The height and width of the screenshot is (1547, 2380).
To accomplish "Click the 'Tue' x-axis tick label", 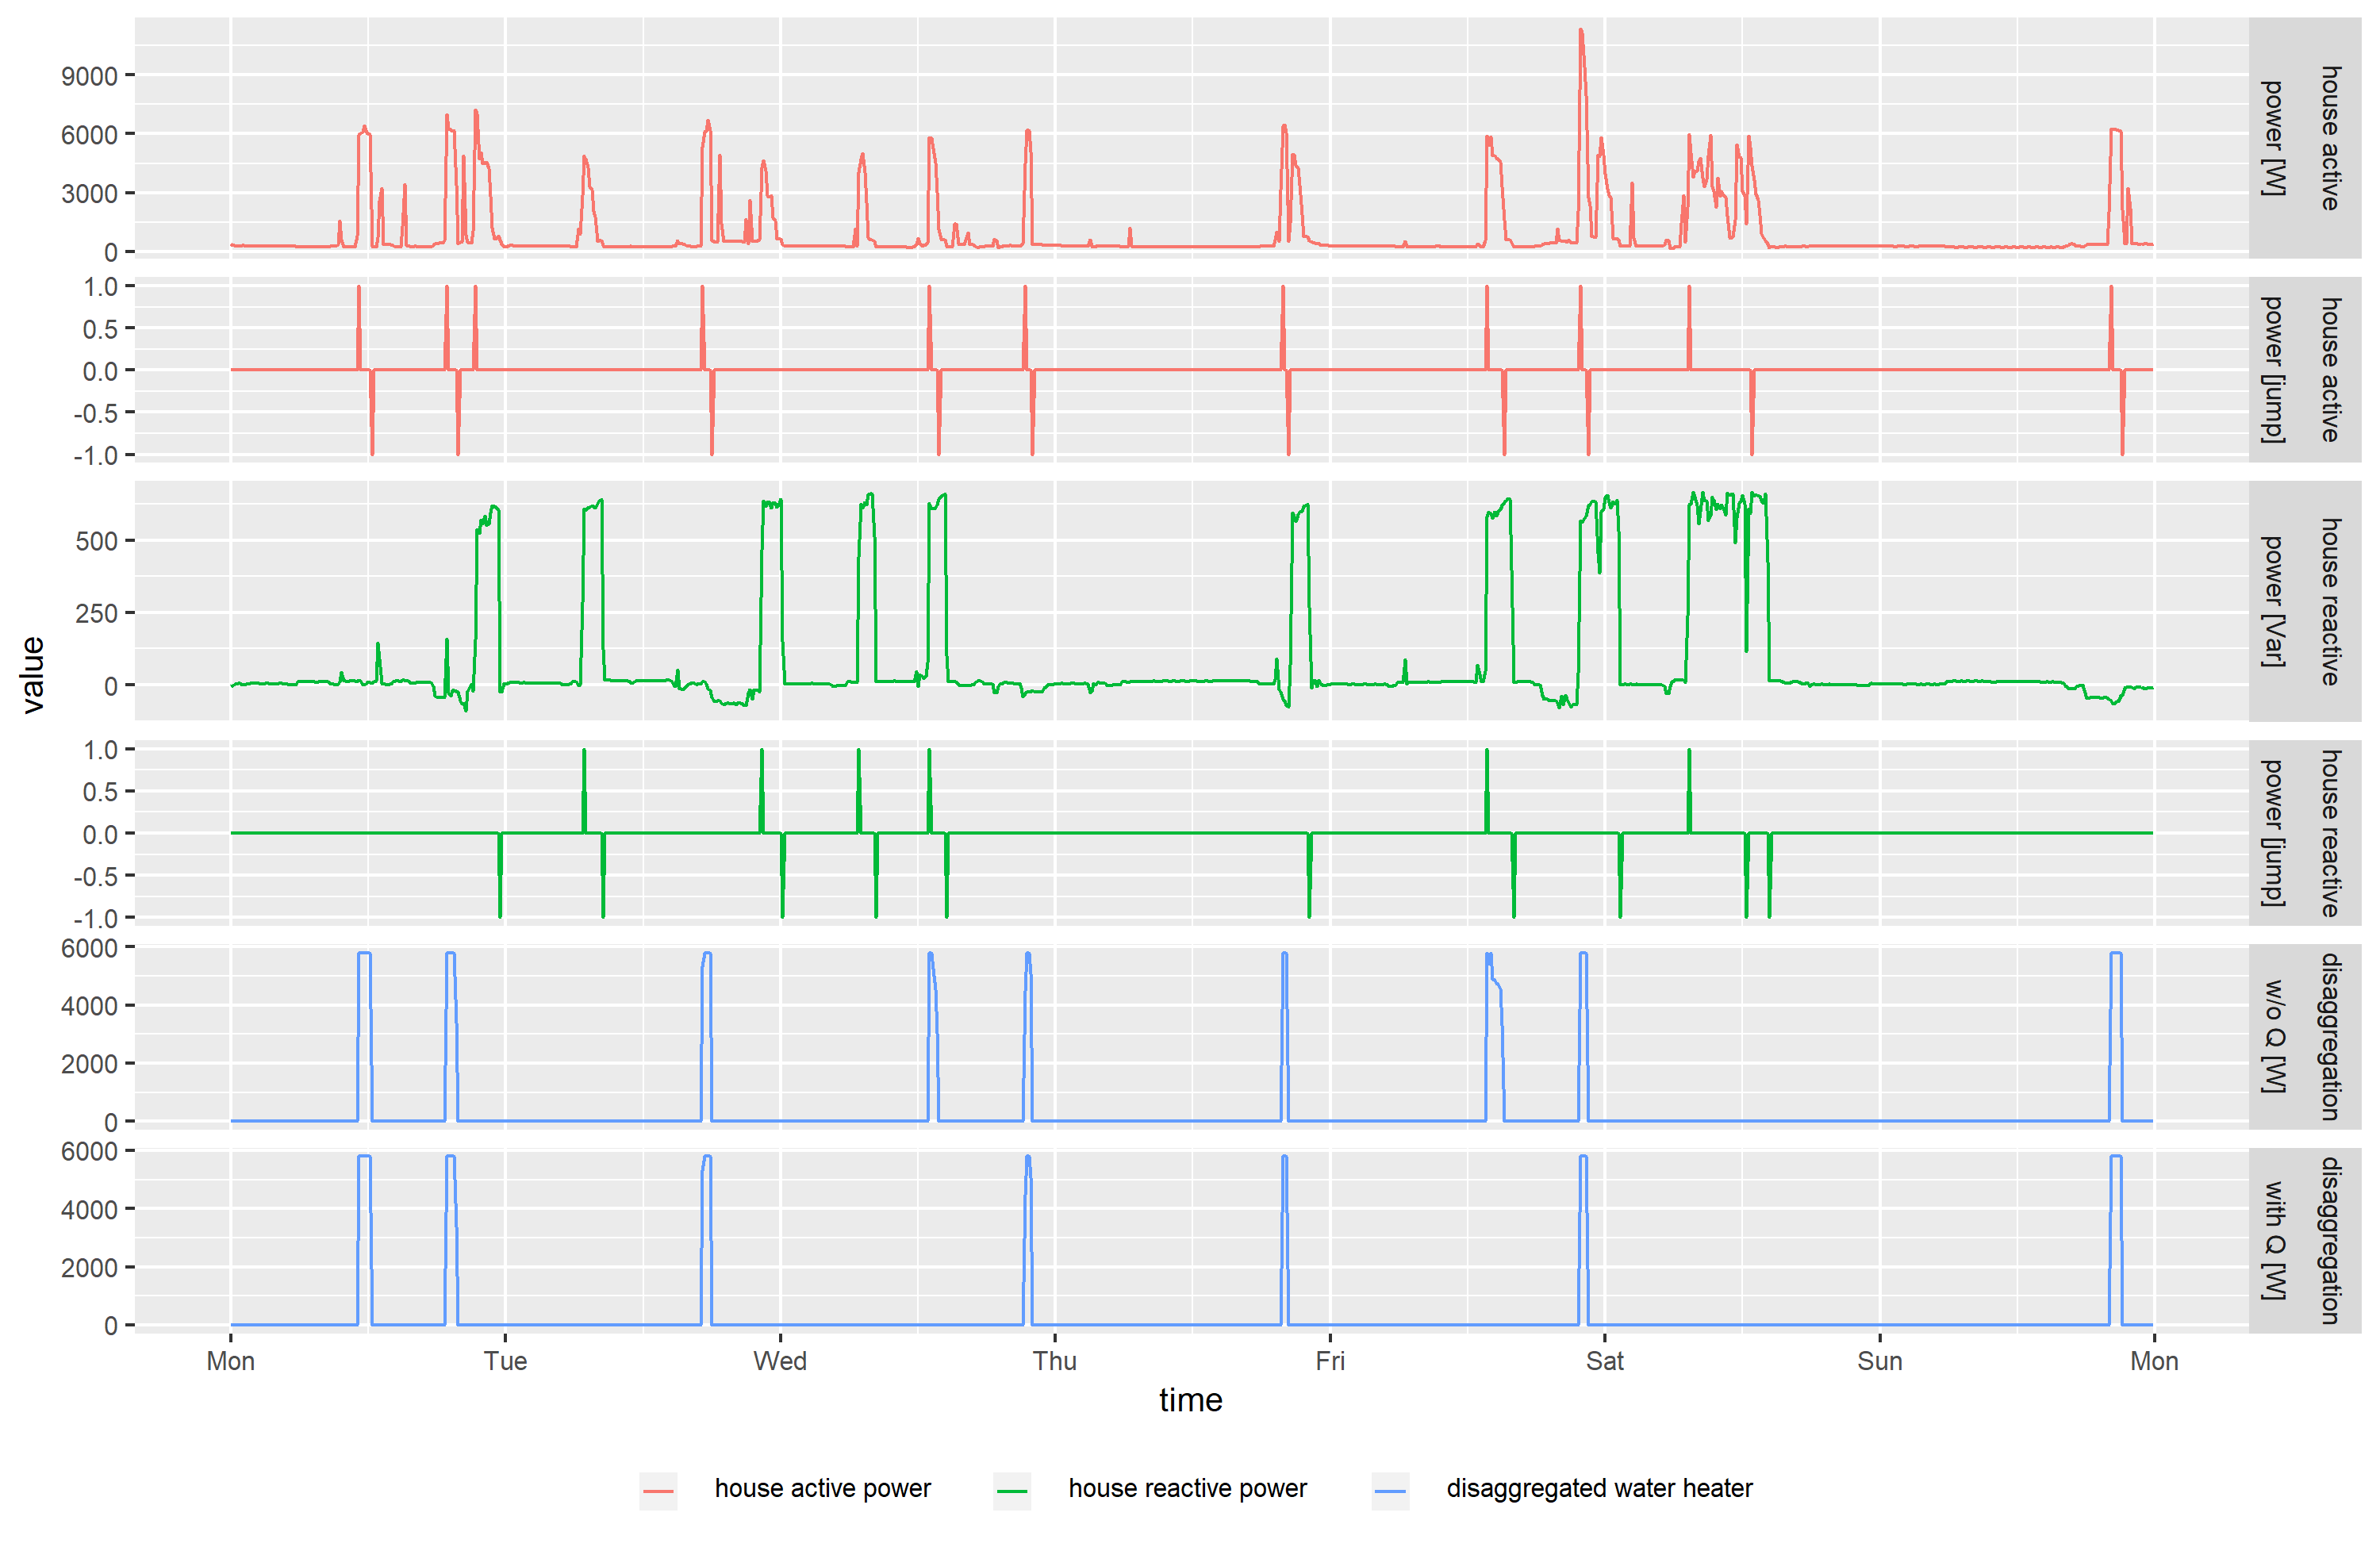I will pyautogui.click(x=505, y=1361).
